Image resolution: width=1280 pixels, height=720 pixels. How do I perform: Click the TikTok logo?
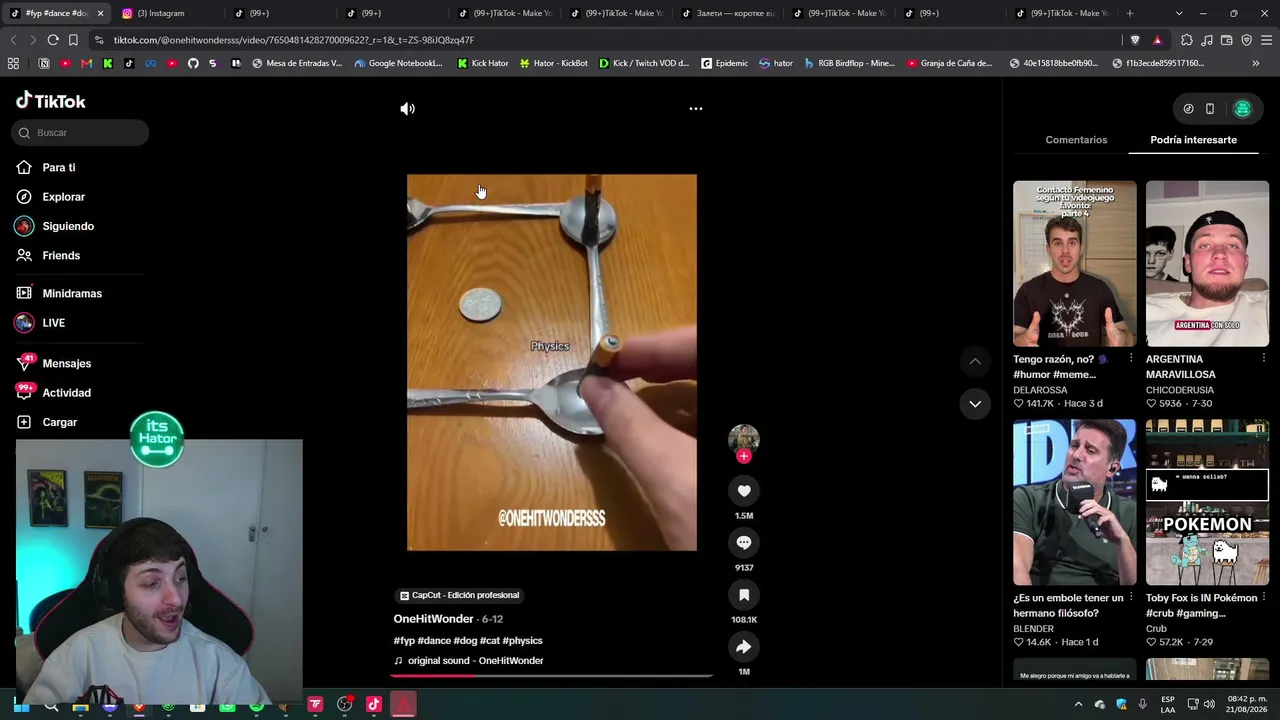point(51,101)
